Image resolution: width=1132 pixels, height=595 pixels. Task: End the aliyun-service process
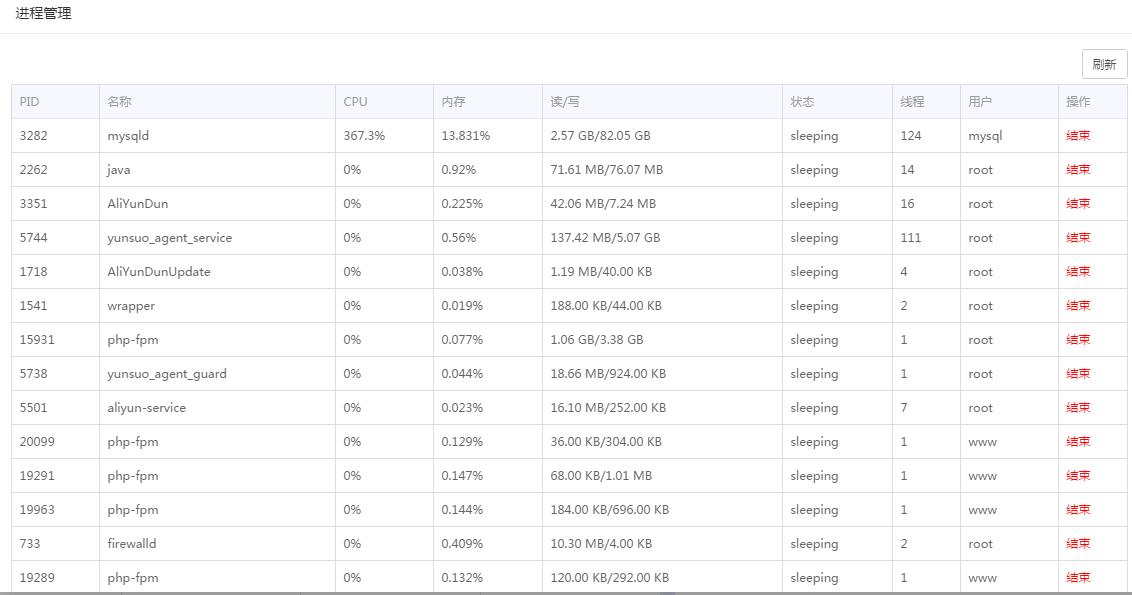tap(1078, 408)
